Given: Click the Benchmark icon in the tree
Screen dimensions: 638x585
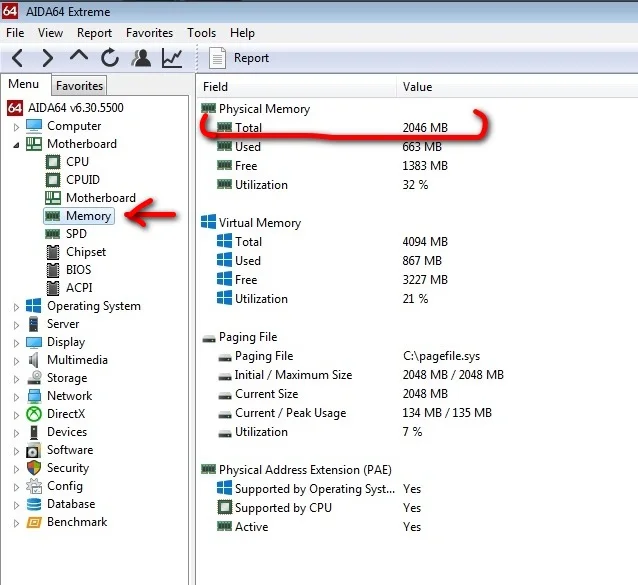Looking at the screenshot, I should (x=34, y=522).
